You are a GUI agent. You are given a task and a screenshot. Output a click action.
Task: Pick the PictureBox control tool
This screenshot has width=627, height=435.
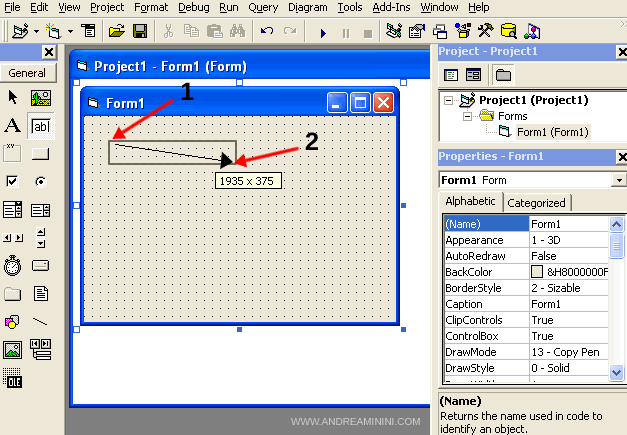point(40,98)
